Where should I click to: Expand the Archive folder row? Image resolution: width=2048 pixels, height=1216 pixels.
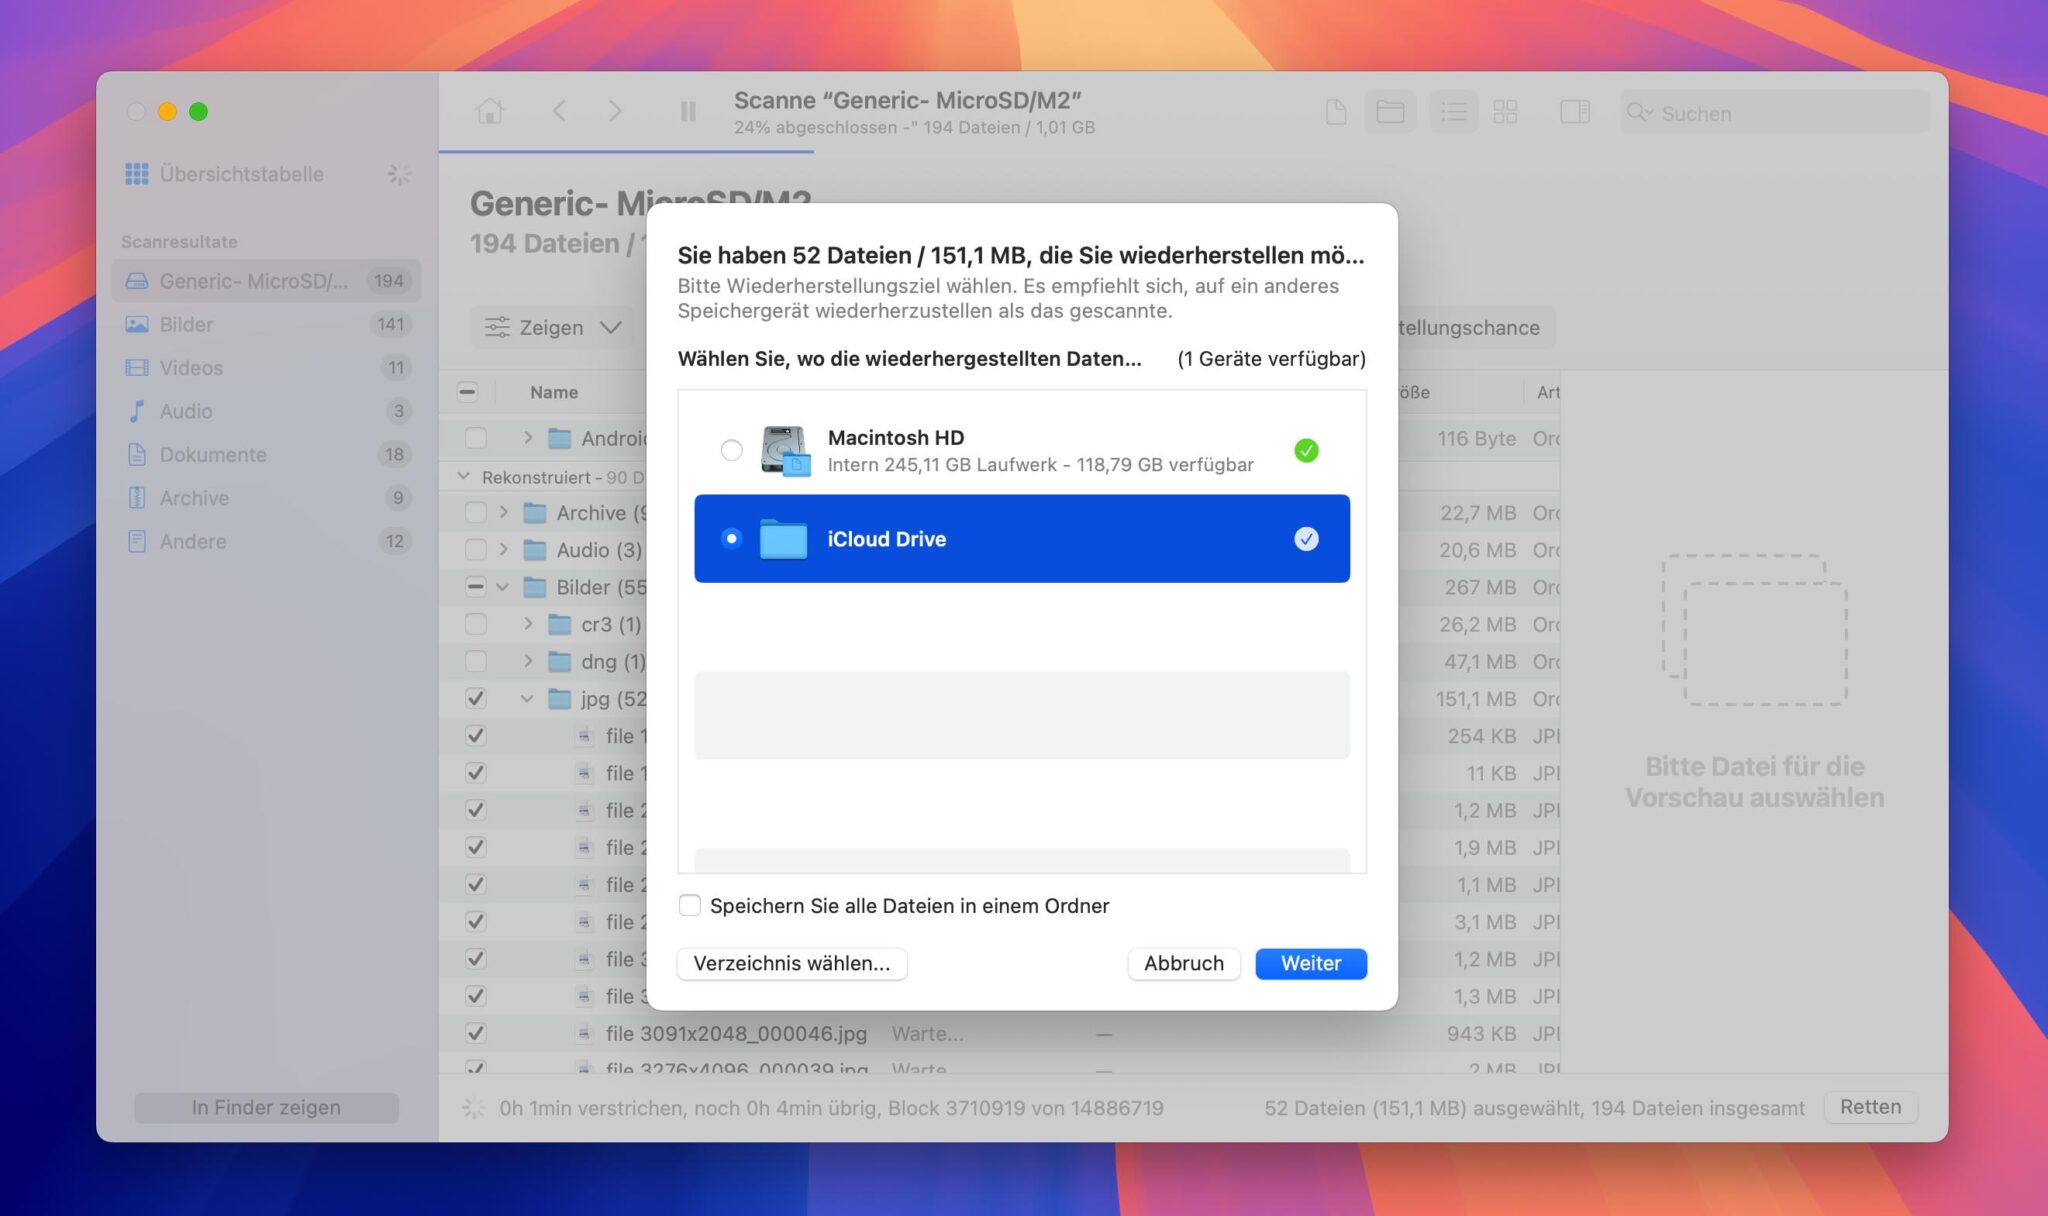(x=503, y=513)
